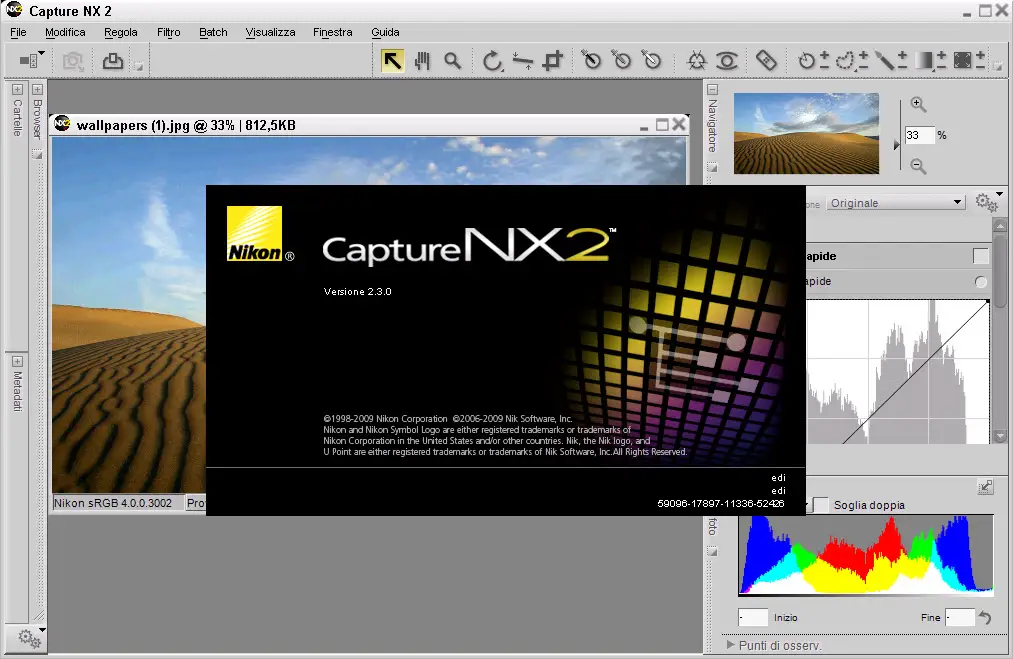Click the histogram reset arrow button
This screenshot has width=1013, height=659.
click(x=984, y=618)
